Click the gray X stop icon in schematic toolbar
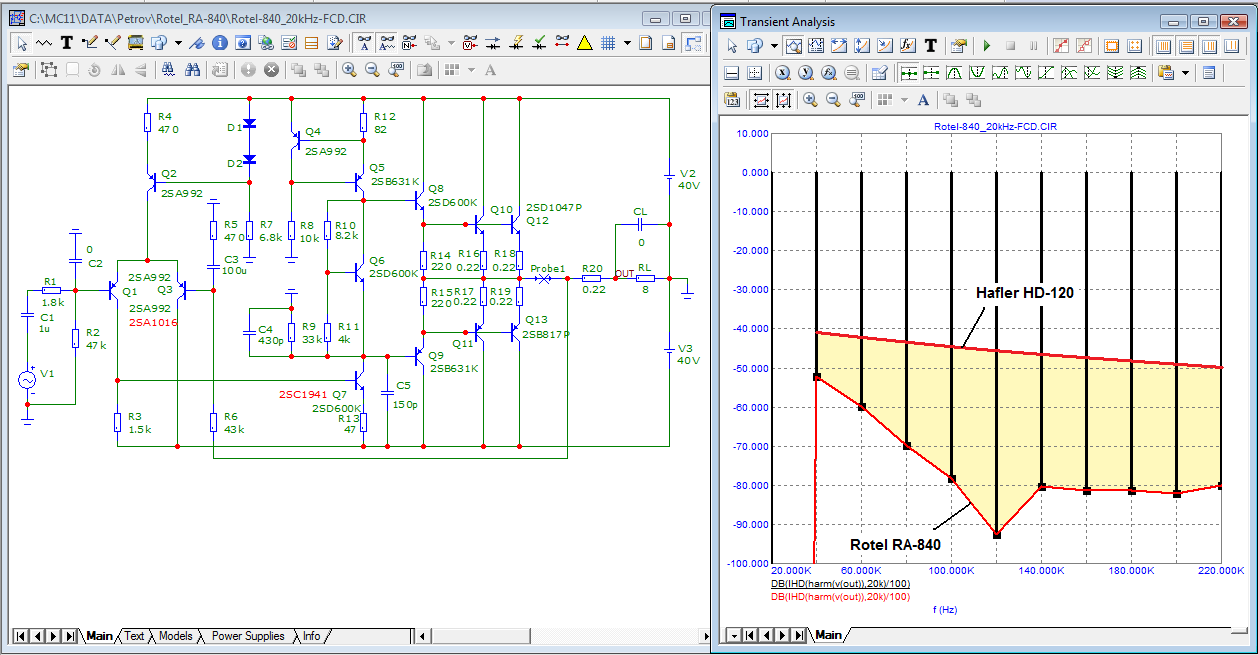The image size is (1258, 655). click(x=271, y=70)
